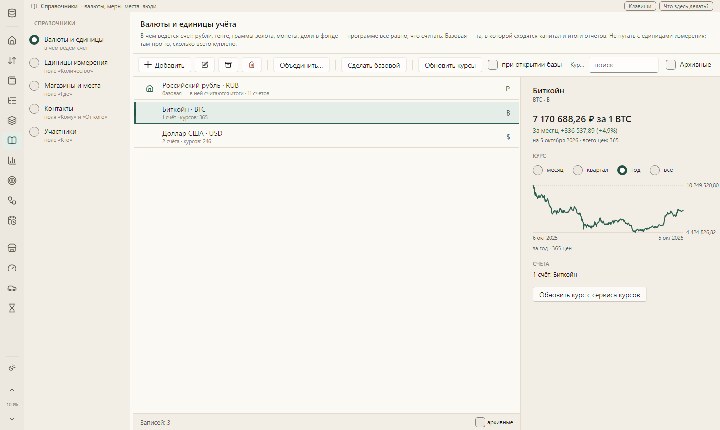Open the gauge speedometer sidebar icon

12,268
